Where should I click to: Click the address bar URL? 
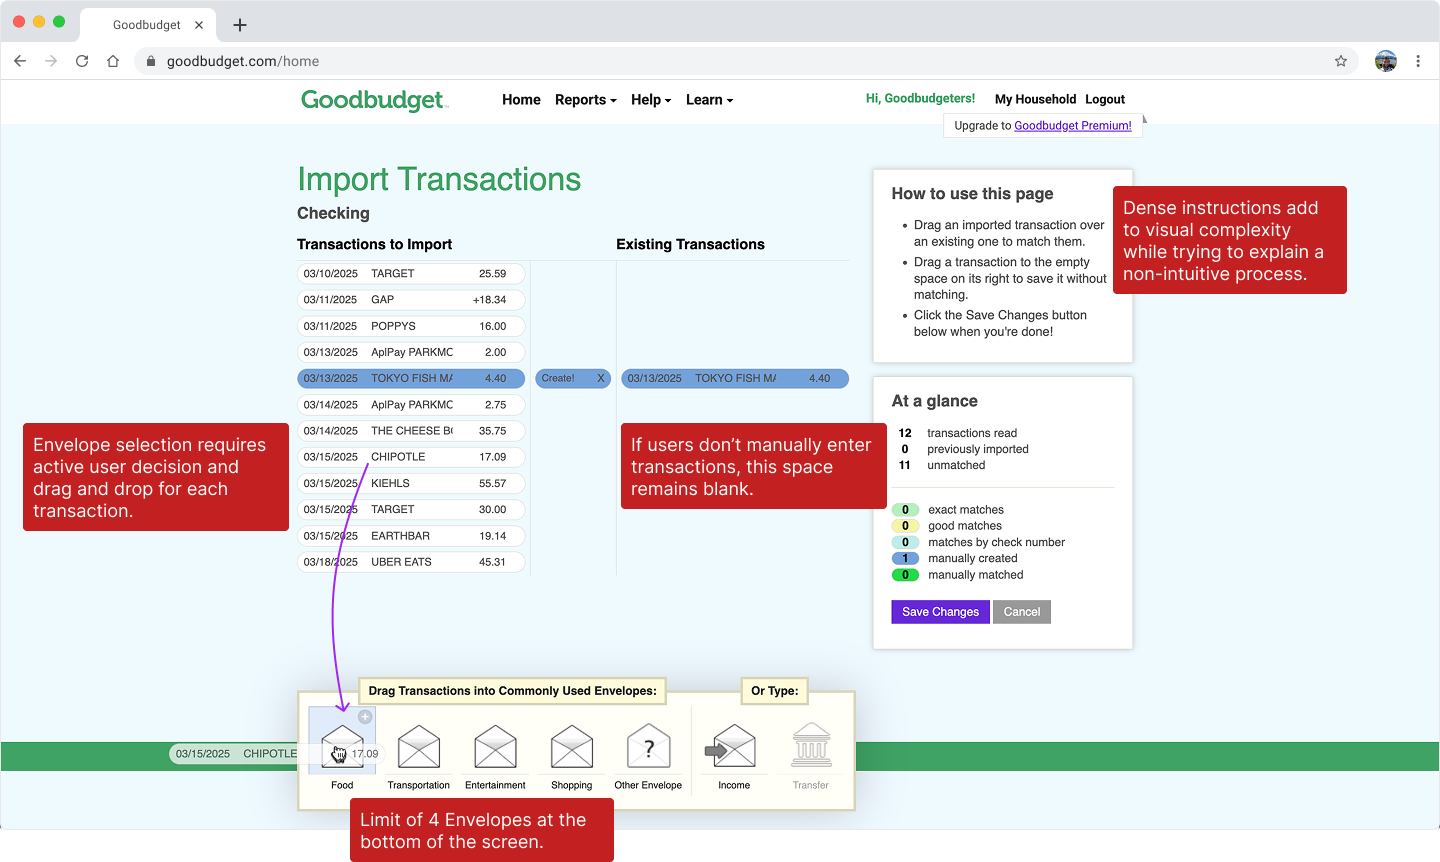243,61
